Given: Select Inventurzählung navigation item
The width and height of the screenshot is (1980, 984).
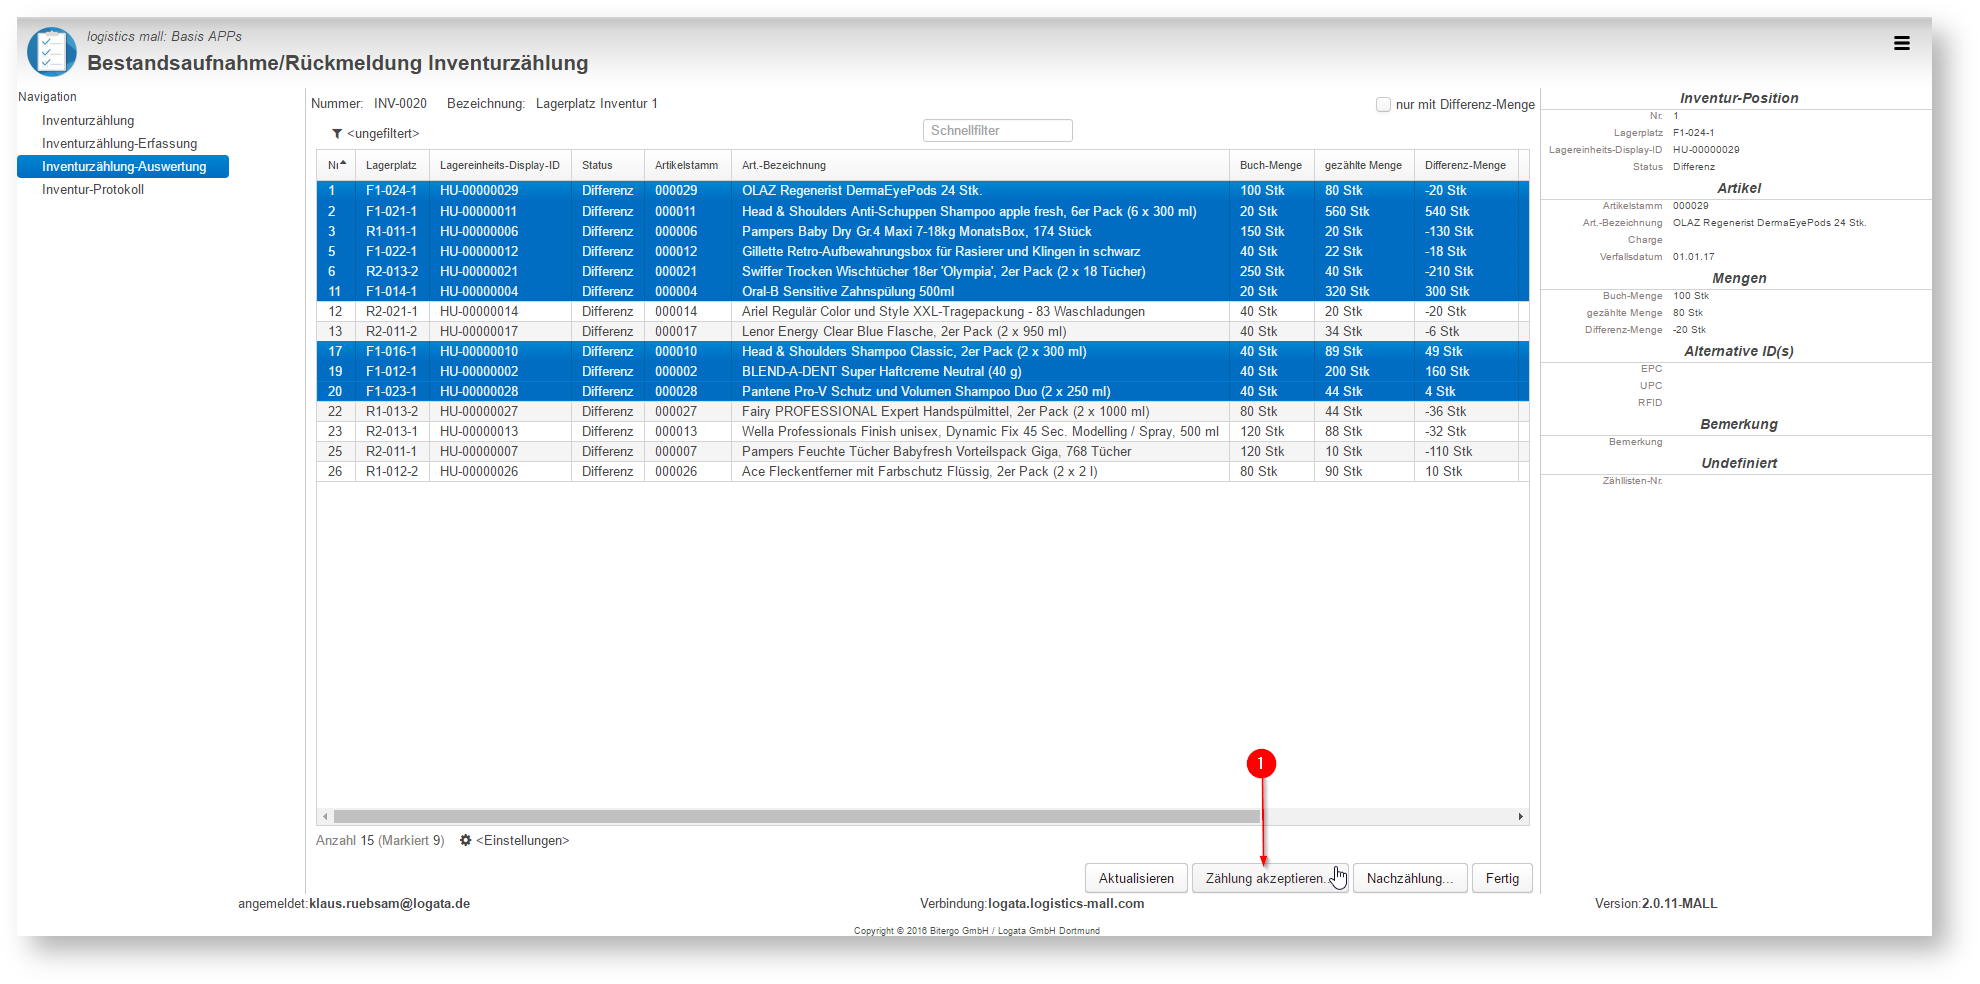Looking at the screenshot, I should click(x=88, y=120).
